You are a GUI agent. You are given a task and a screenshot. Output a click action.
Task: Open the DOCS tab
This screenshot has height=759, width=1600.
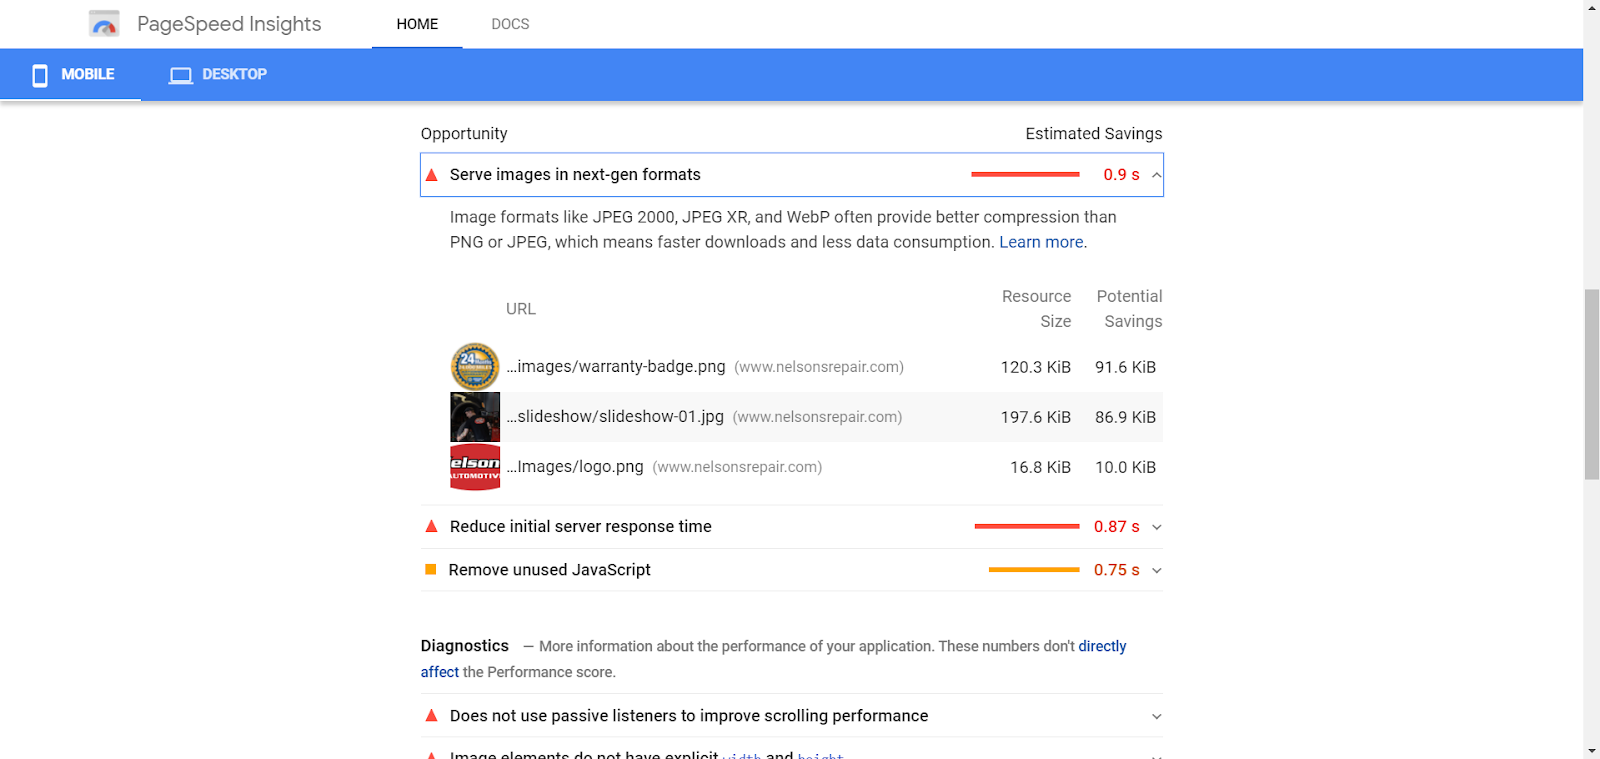tap(510, 24)
